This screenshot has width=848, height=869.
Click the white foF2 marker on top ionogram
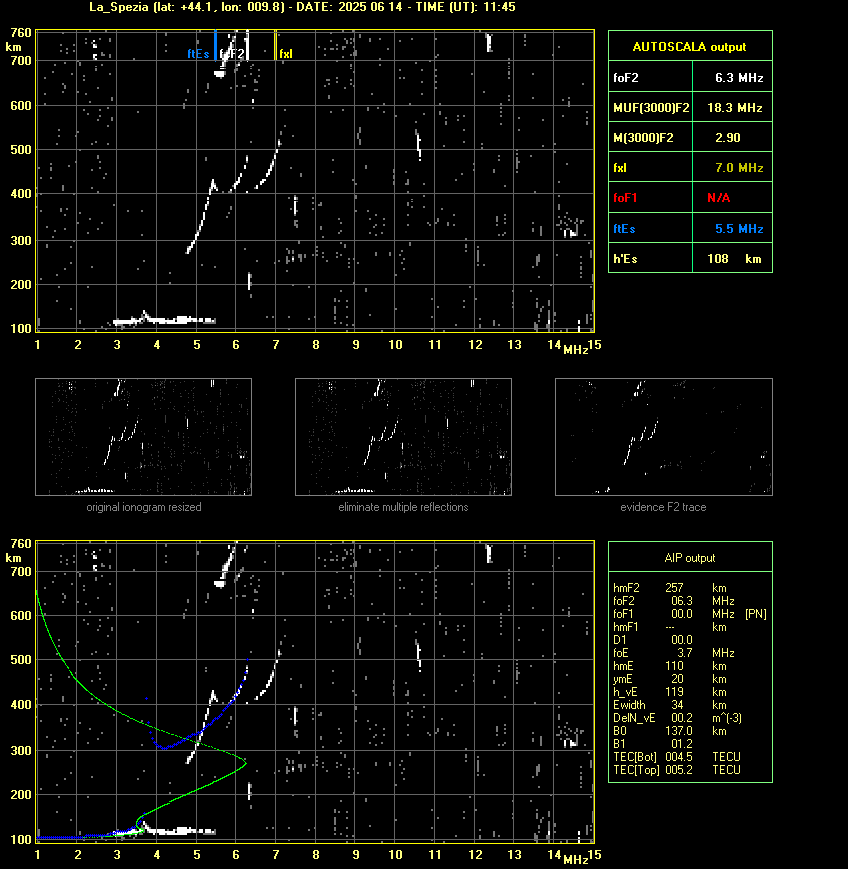point(232,54)
